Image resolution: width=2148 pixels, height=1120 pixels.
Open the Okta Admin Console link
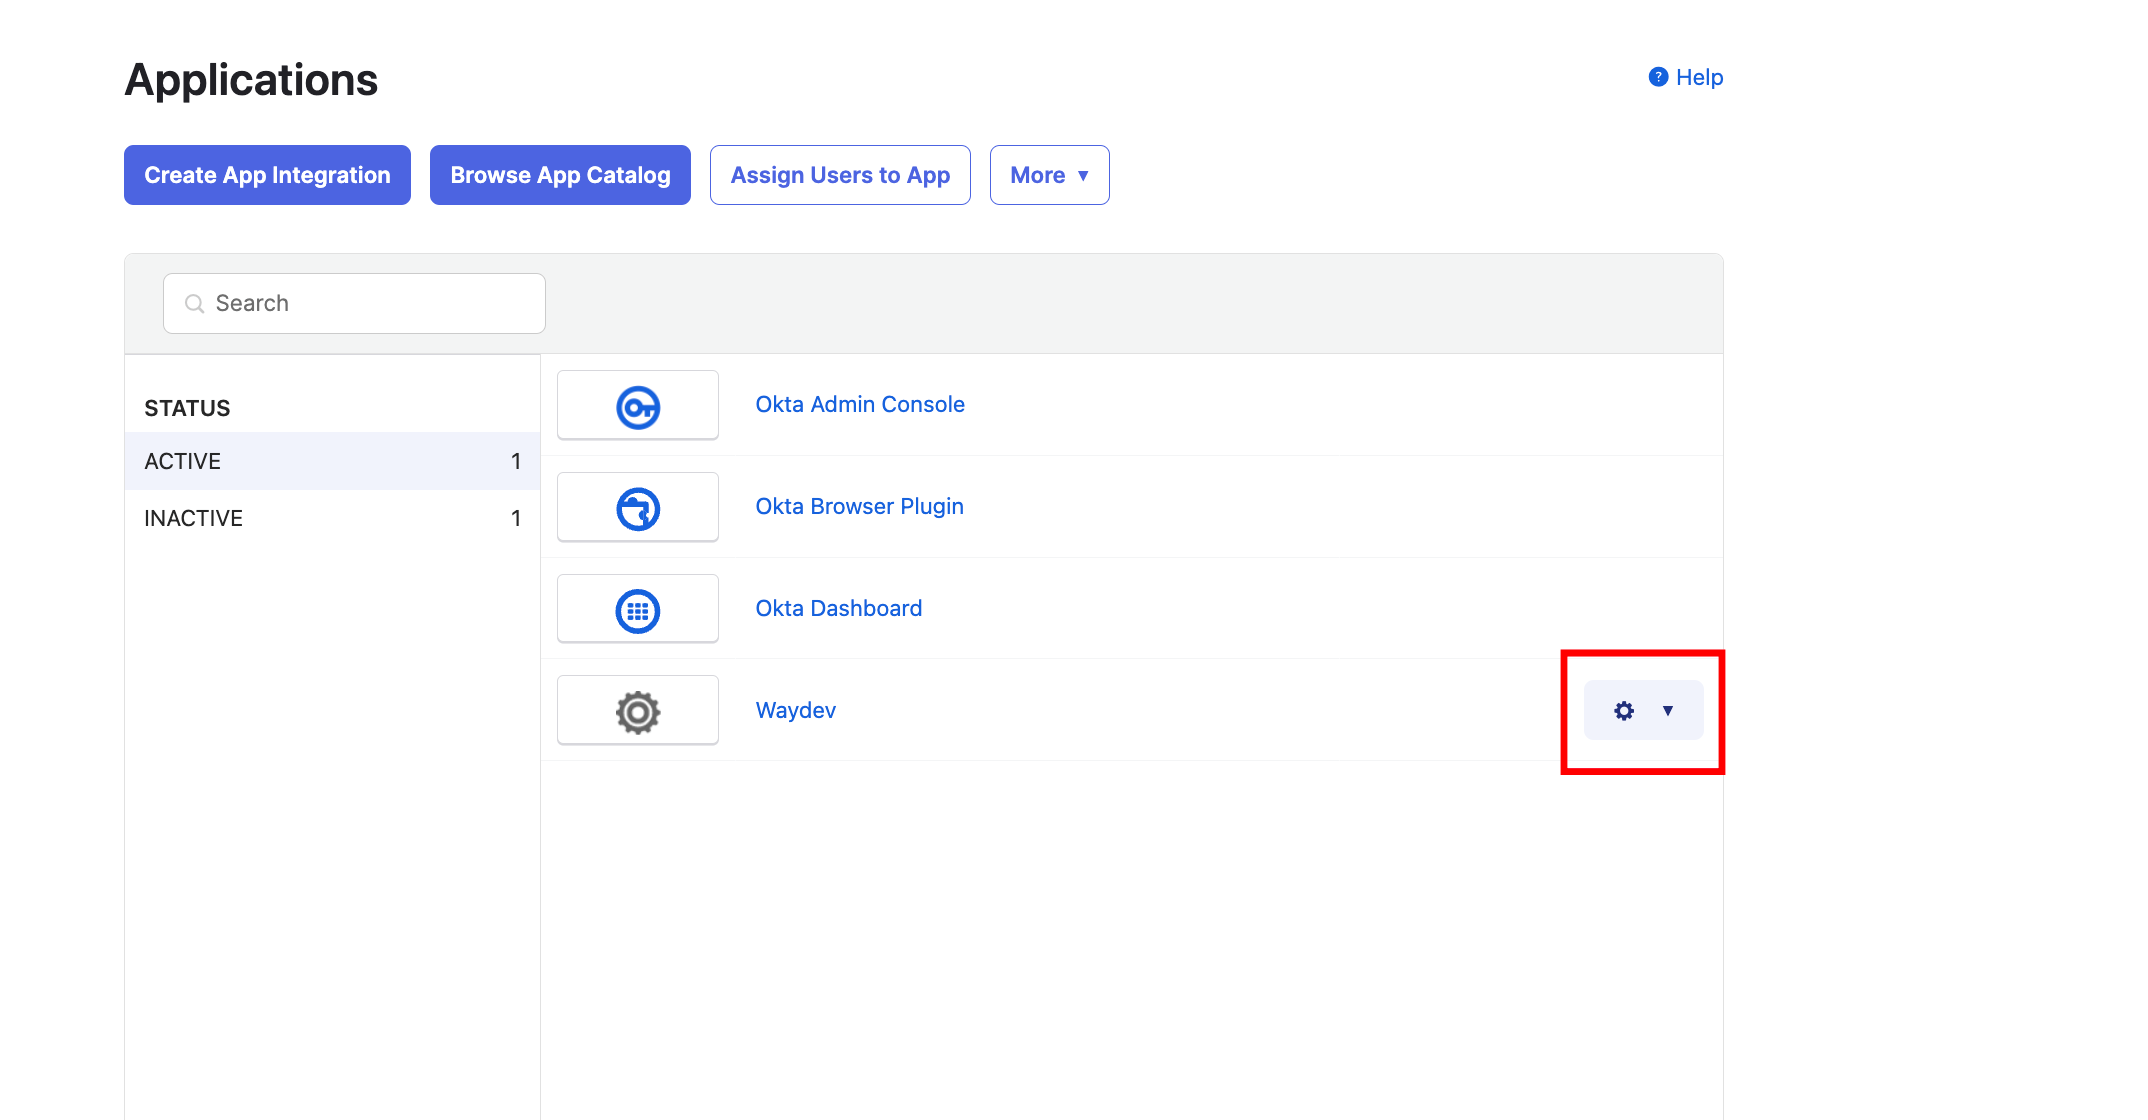tap(860, 404)
